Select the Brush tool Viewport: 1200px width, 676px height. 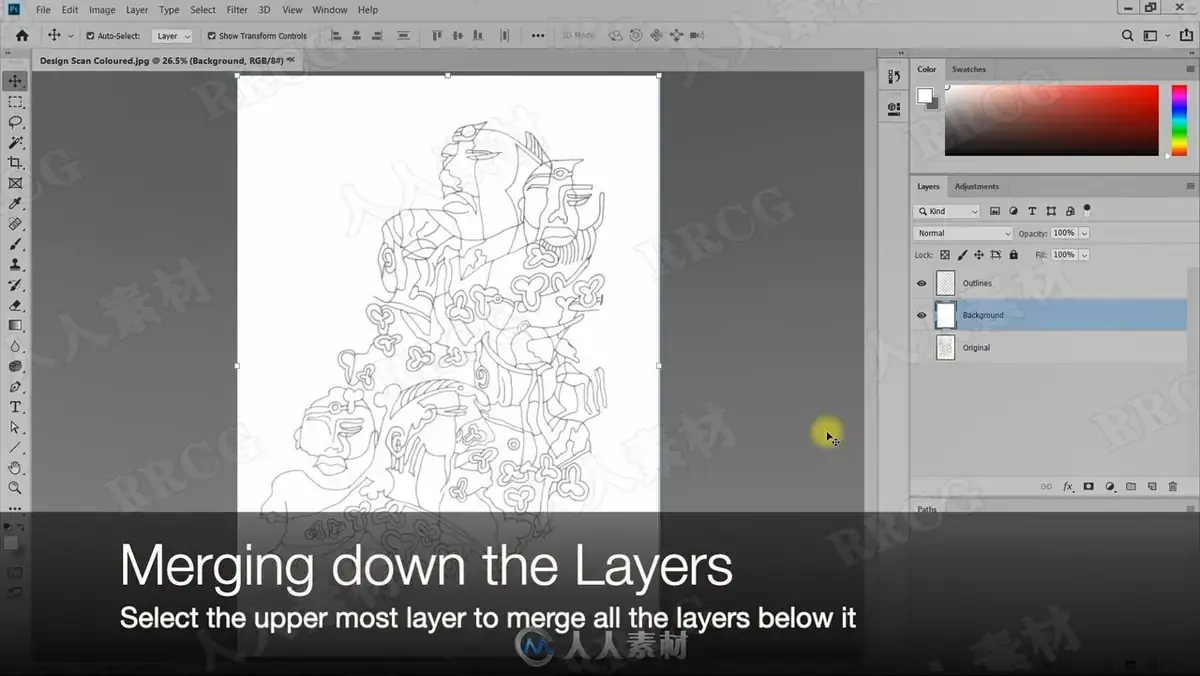15,244
